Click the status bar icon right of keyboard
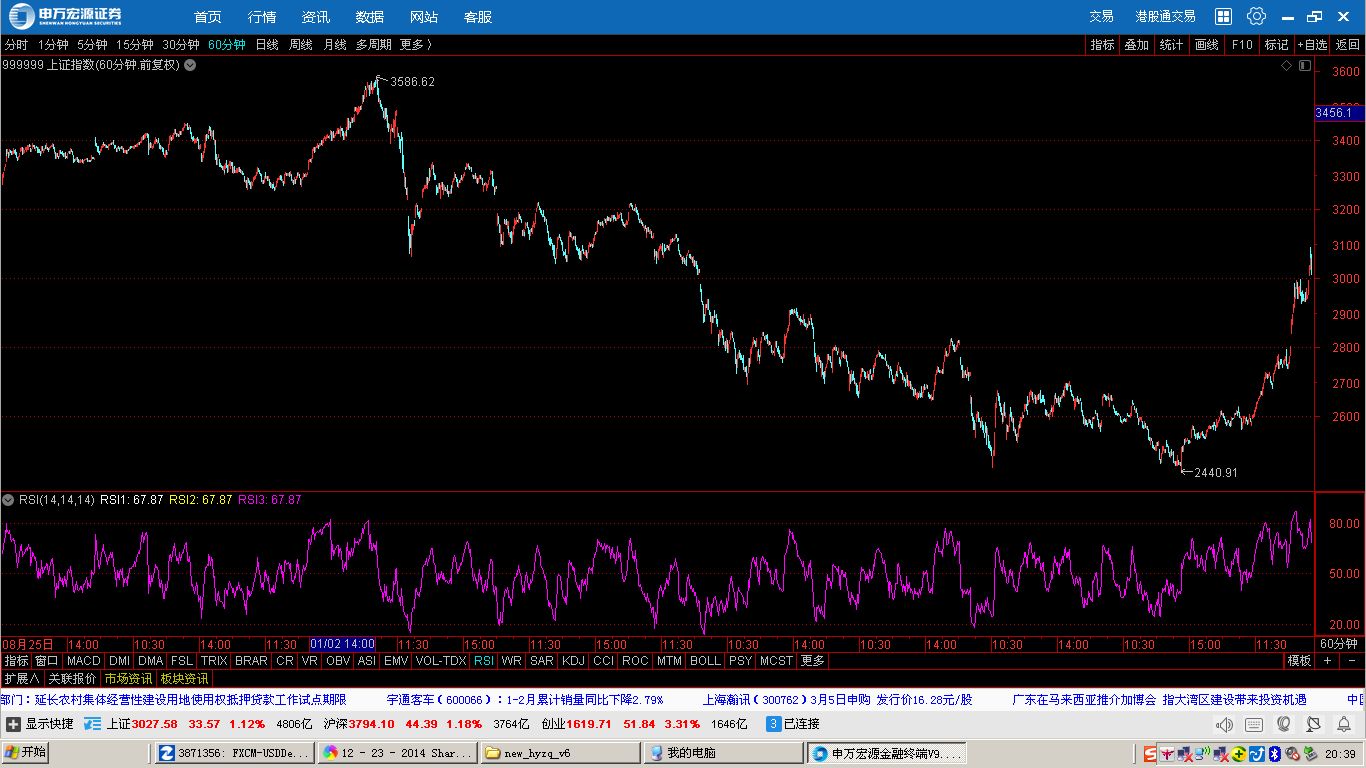The height and width of the screenshot is (768, 1366). [1284, 724]
